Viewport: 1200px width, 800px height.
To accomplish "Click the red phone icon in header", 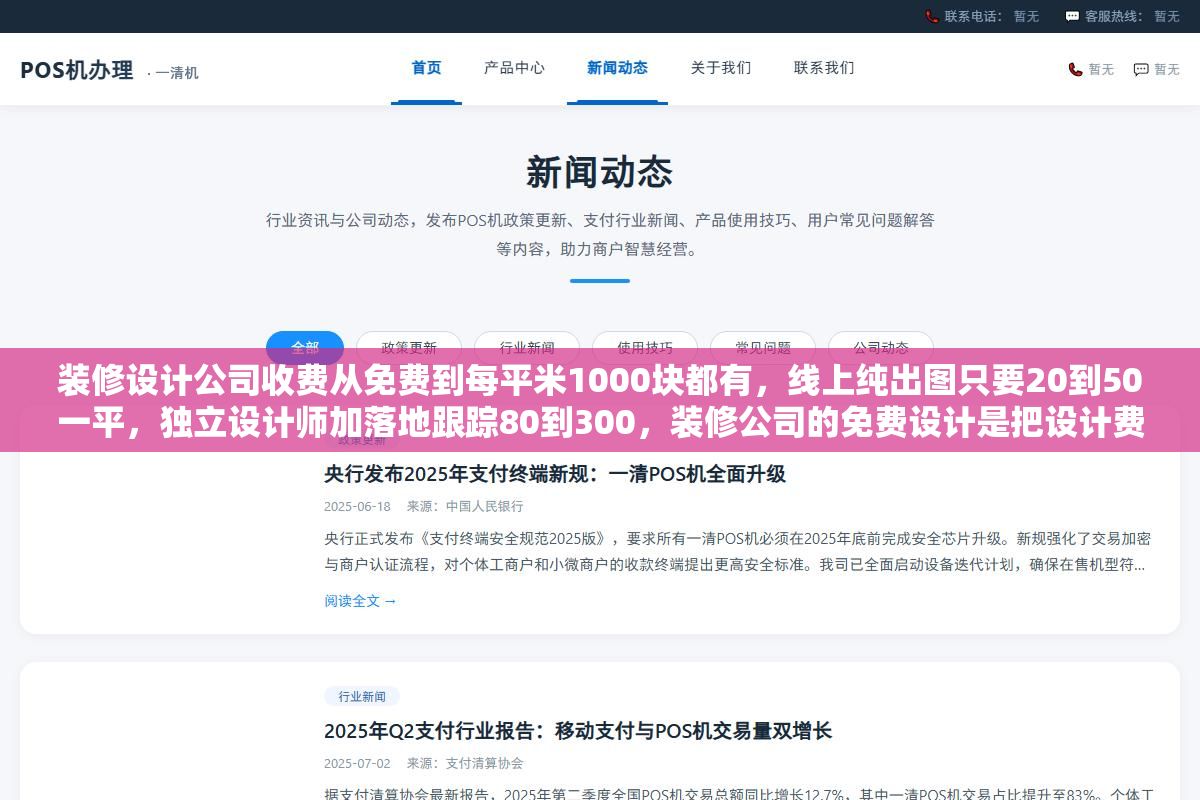I will (x=1075, y=69).
